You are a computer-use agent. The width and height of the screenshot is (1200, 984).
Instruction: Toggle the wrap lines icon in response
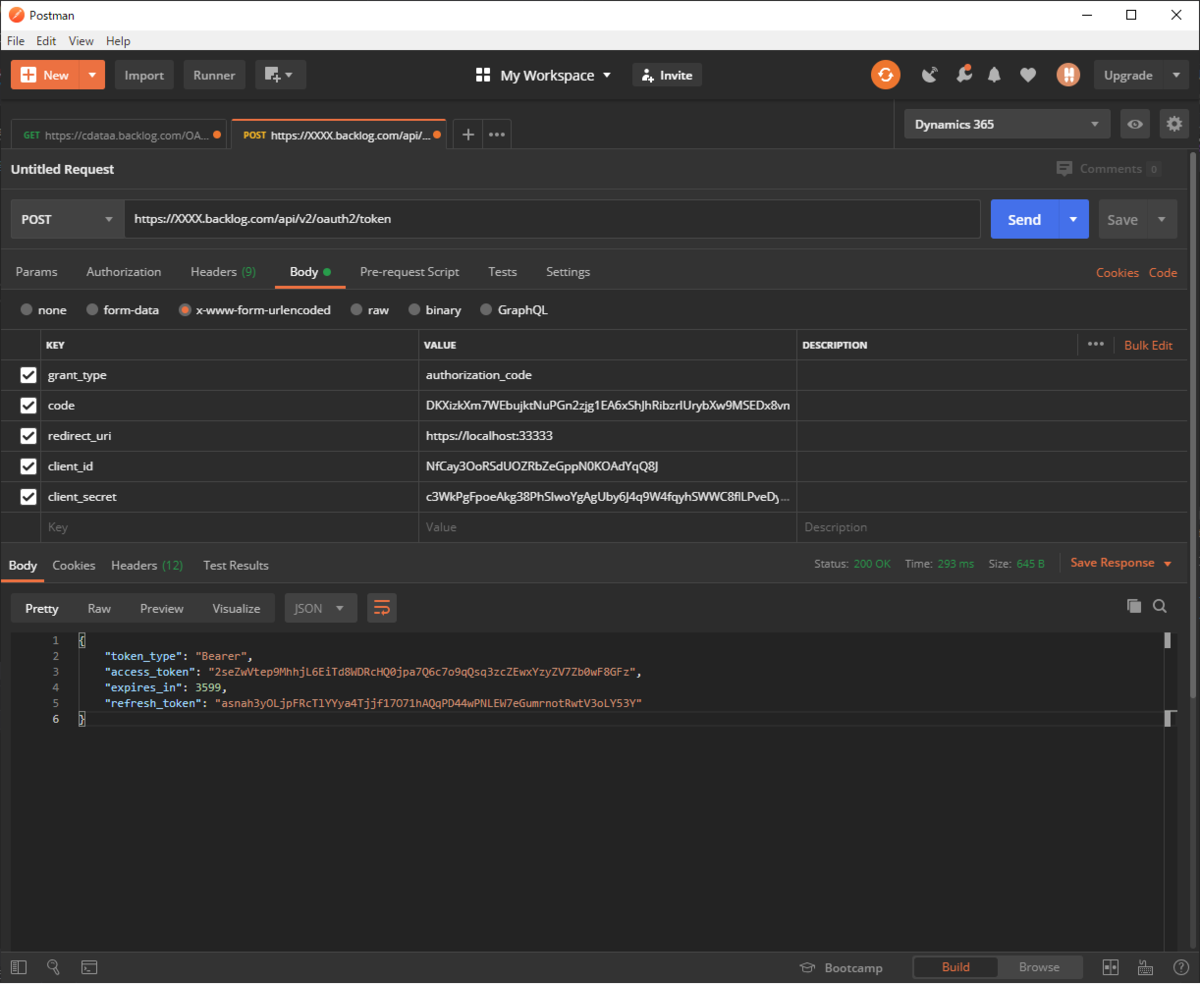point(381,608)
